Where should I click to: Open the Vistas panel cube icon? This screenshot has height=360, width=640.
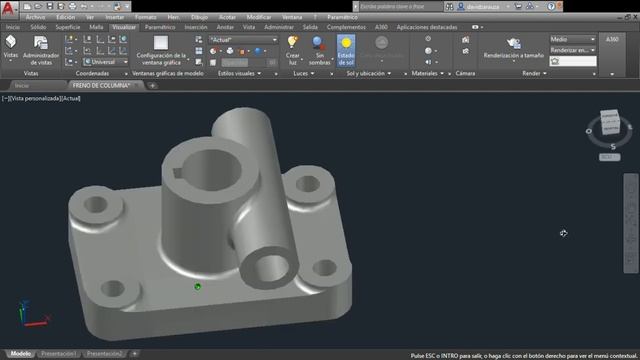click(11, 42)
